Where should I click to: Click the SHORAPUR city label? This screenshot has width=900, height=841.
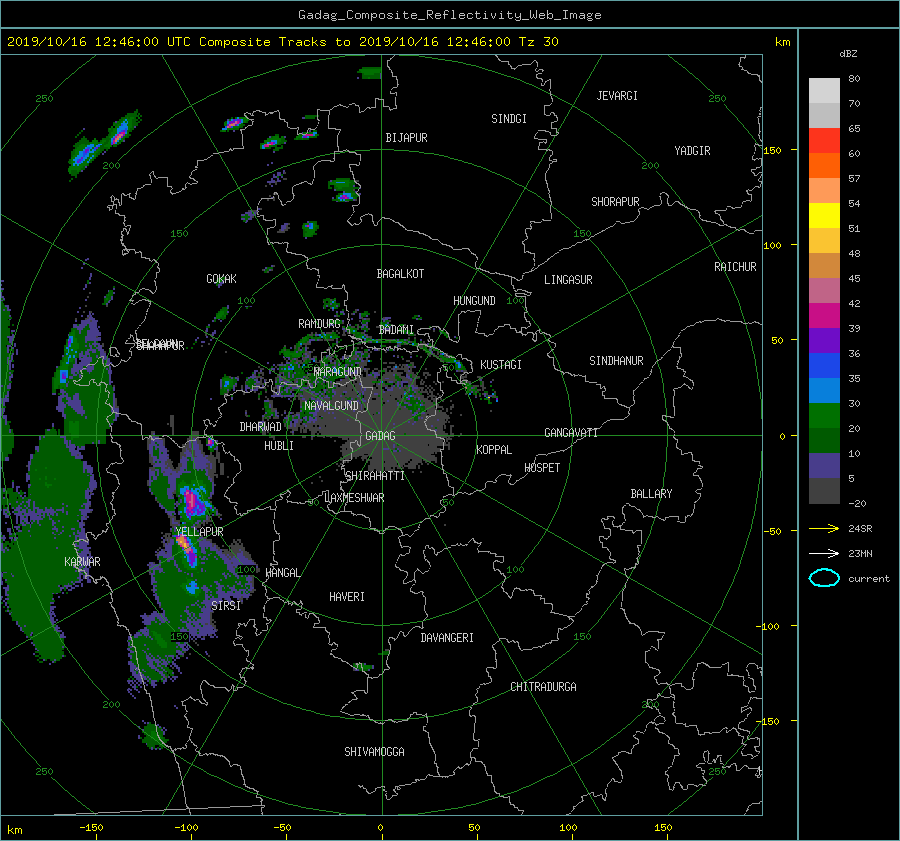click(615, 202)
